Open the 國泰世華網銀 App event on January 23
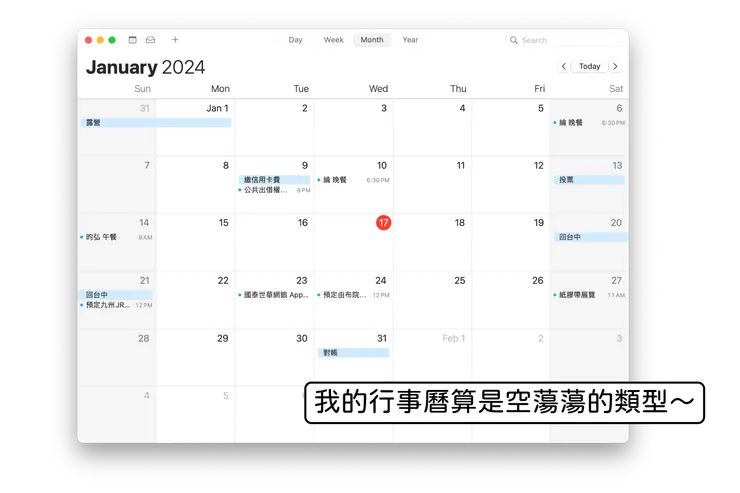 click(274, 295)
